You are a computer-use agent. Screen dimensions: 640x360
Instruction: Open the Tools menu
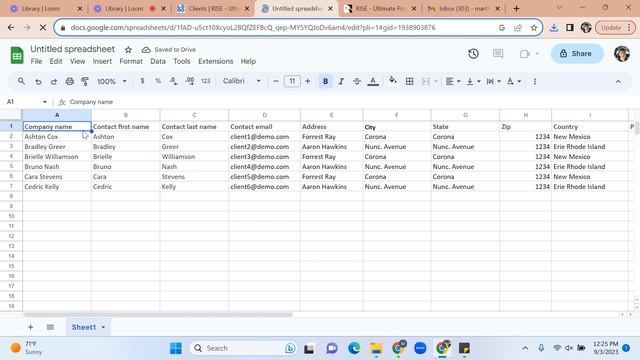click(x=182, y=61)
